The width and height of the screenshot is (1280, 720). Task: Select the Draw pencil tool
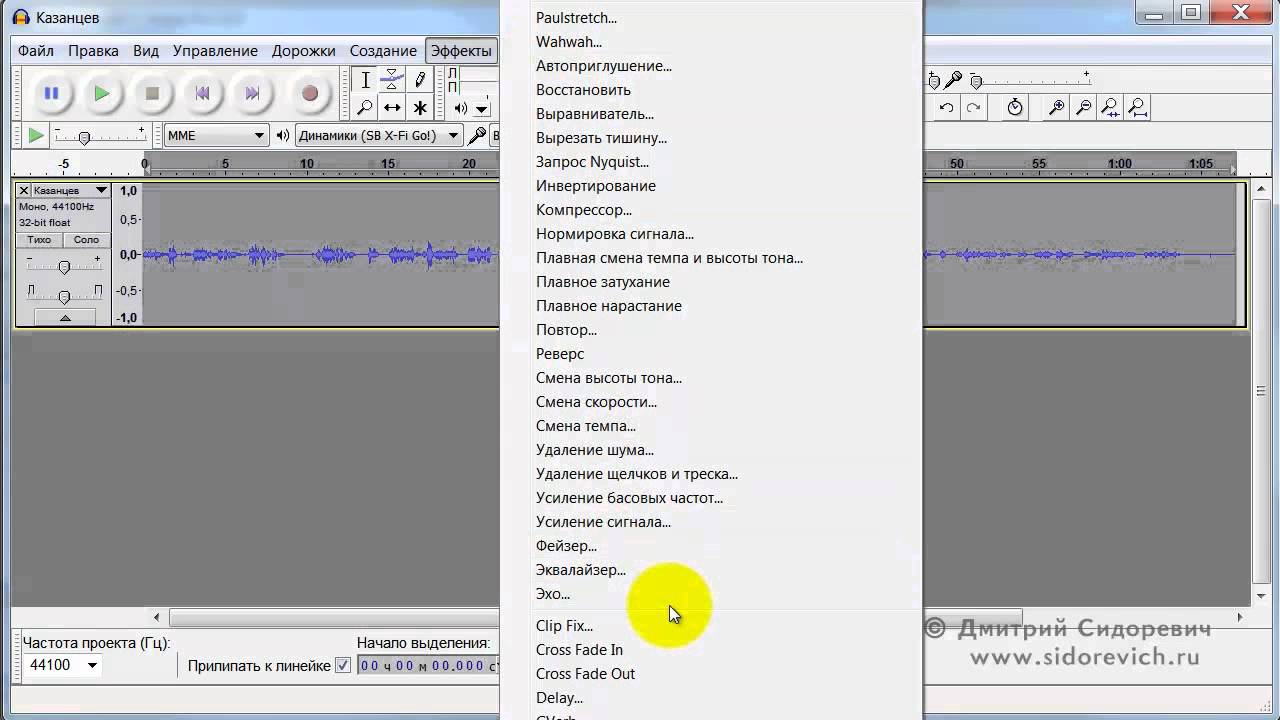coord(420,80)
